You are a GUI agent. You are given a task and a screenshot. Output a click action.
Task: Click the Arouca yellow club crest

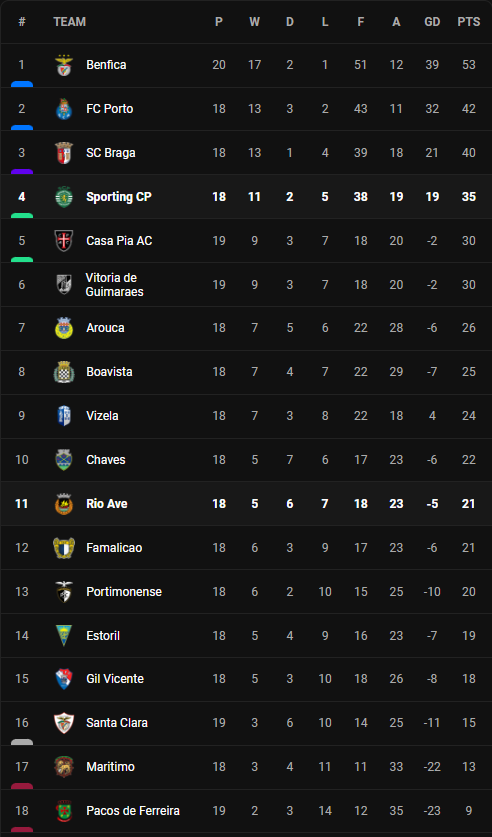(64, 328)
